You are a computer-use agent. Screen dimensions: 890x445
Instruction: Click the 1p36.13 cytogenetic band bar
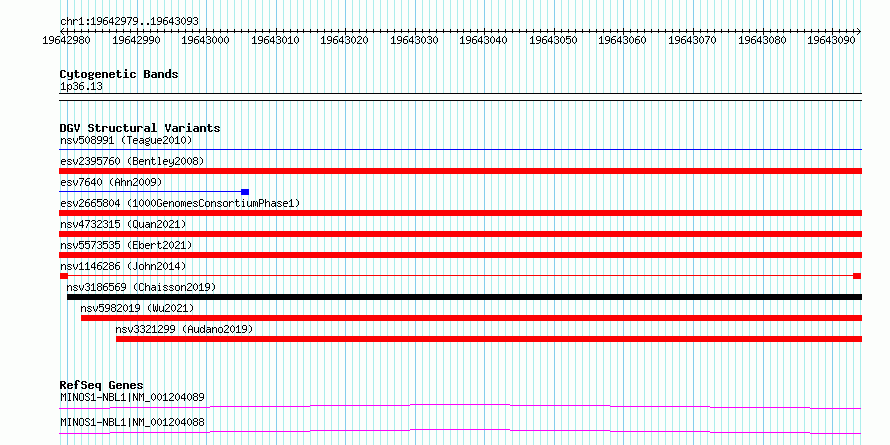click(x=460, y=97)
